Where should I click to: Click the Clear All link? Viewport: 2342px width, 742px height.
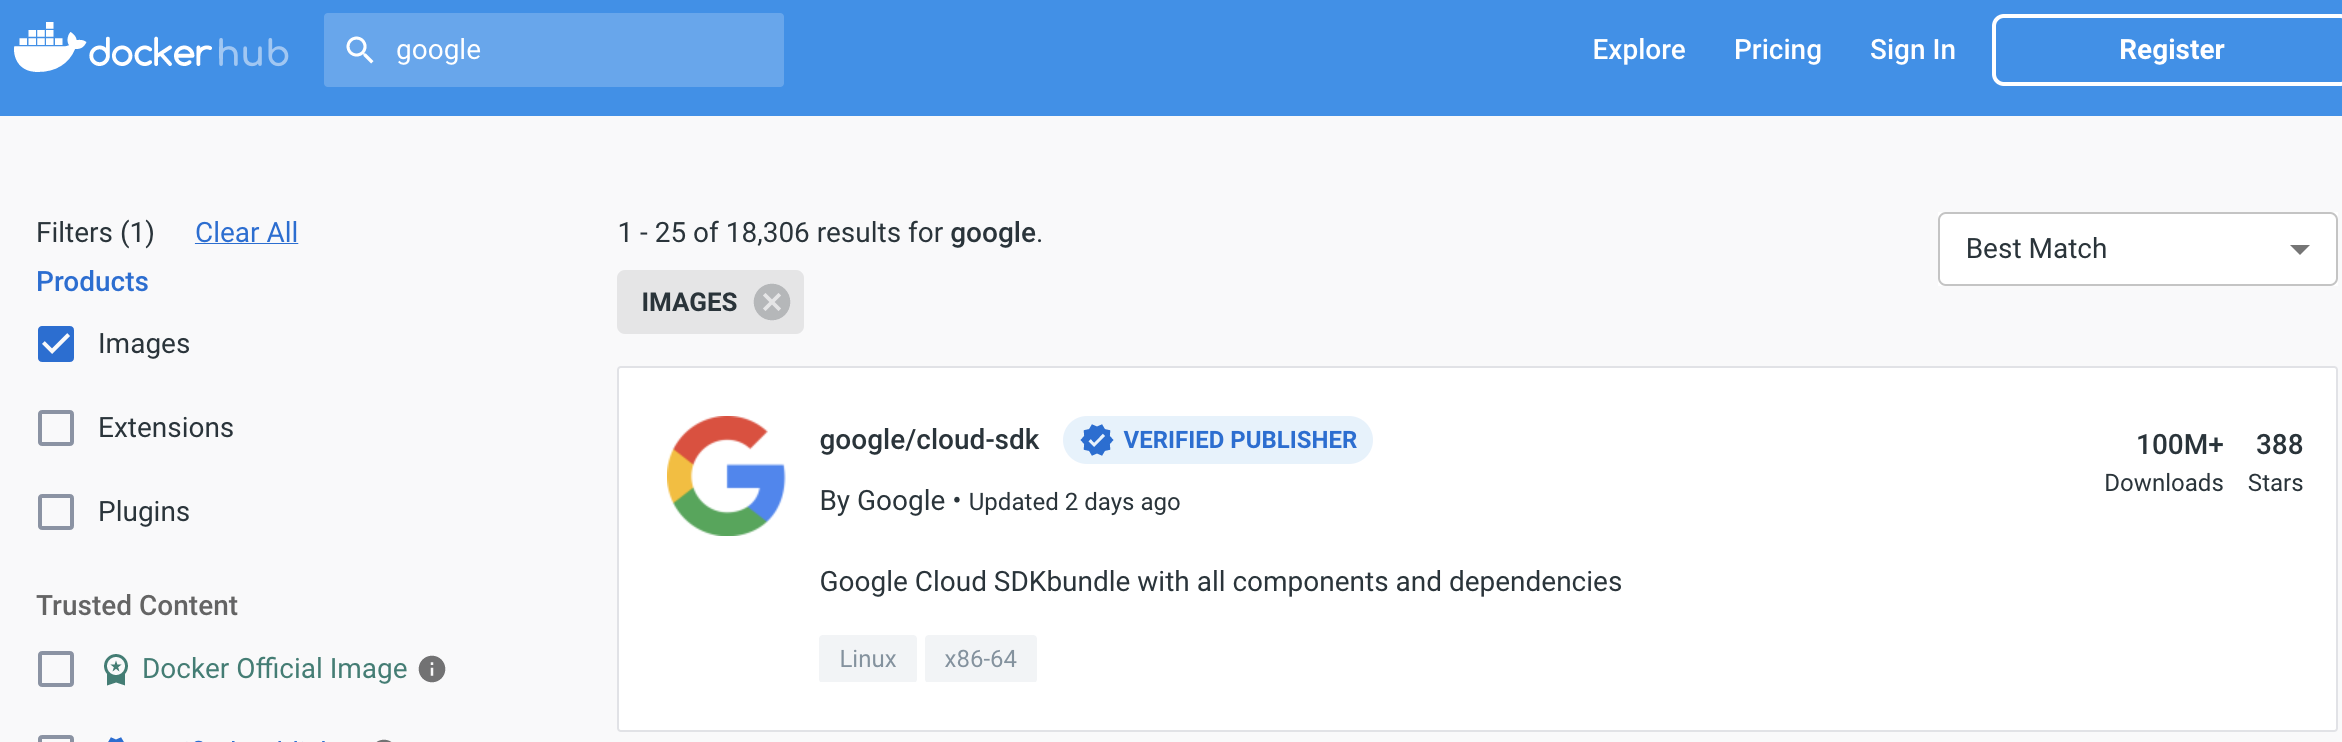246,231
